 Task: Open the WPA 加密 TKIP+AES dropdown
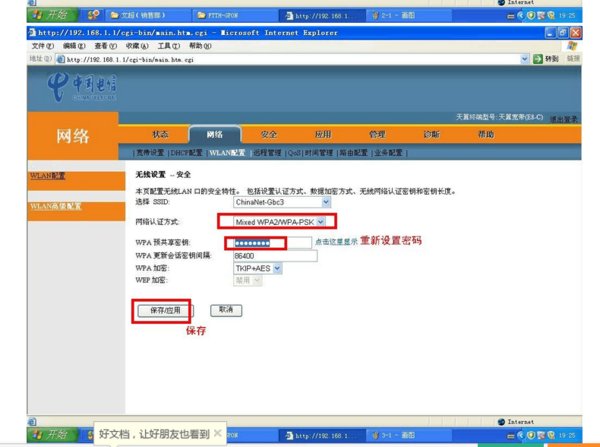pos(258,268)
